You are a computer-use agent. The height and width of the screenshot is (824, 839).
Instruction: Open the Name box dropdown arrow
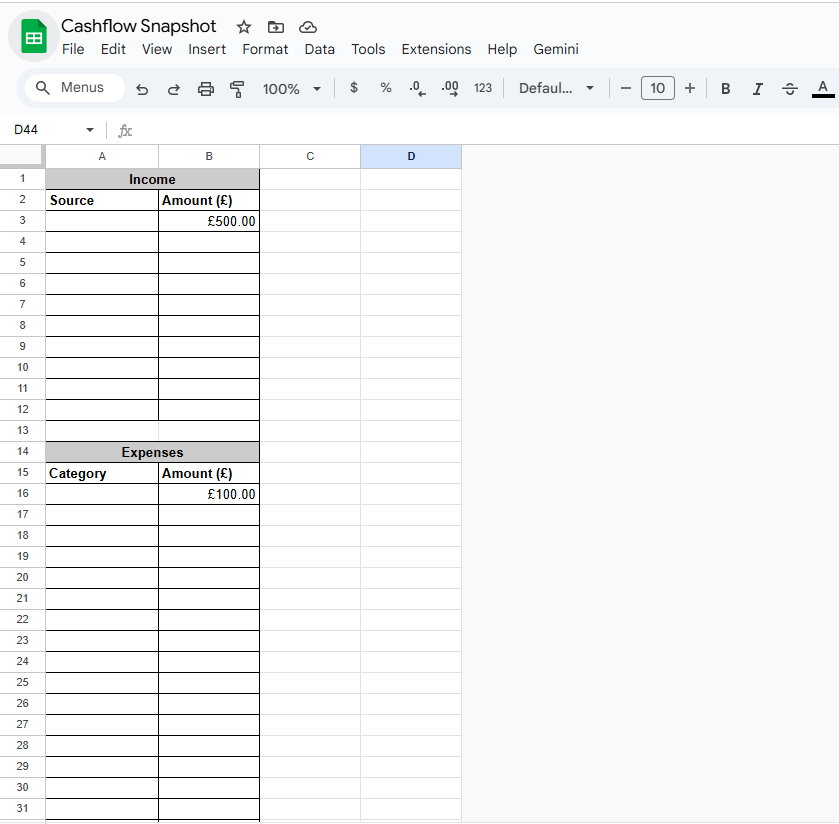(x=90, y=131)
